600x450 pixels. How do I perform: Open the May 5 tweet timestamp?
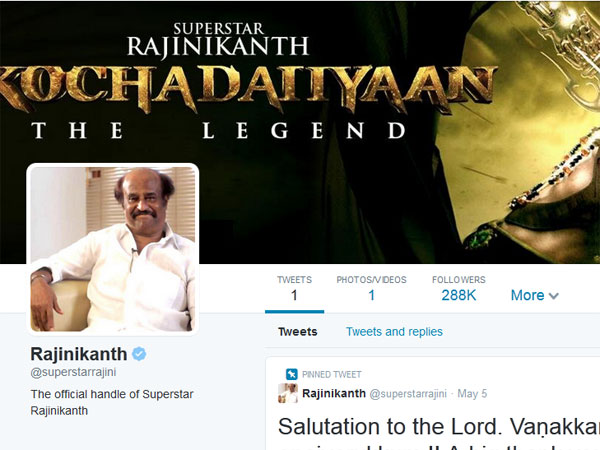[472, 394]
